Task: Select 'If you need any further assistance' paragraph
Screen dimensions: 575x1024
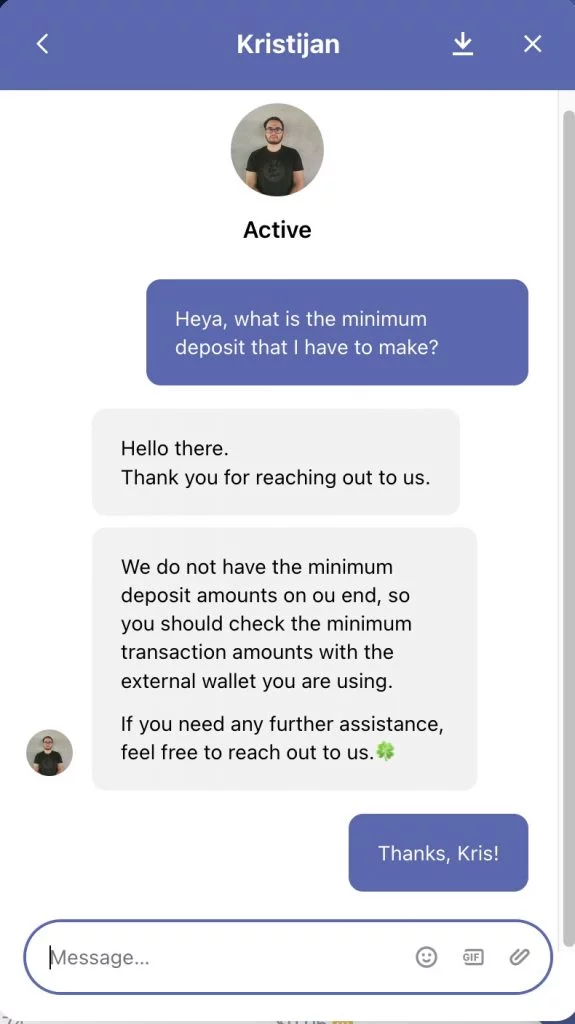Action: pyautogui.click(x=282, y=738)
